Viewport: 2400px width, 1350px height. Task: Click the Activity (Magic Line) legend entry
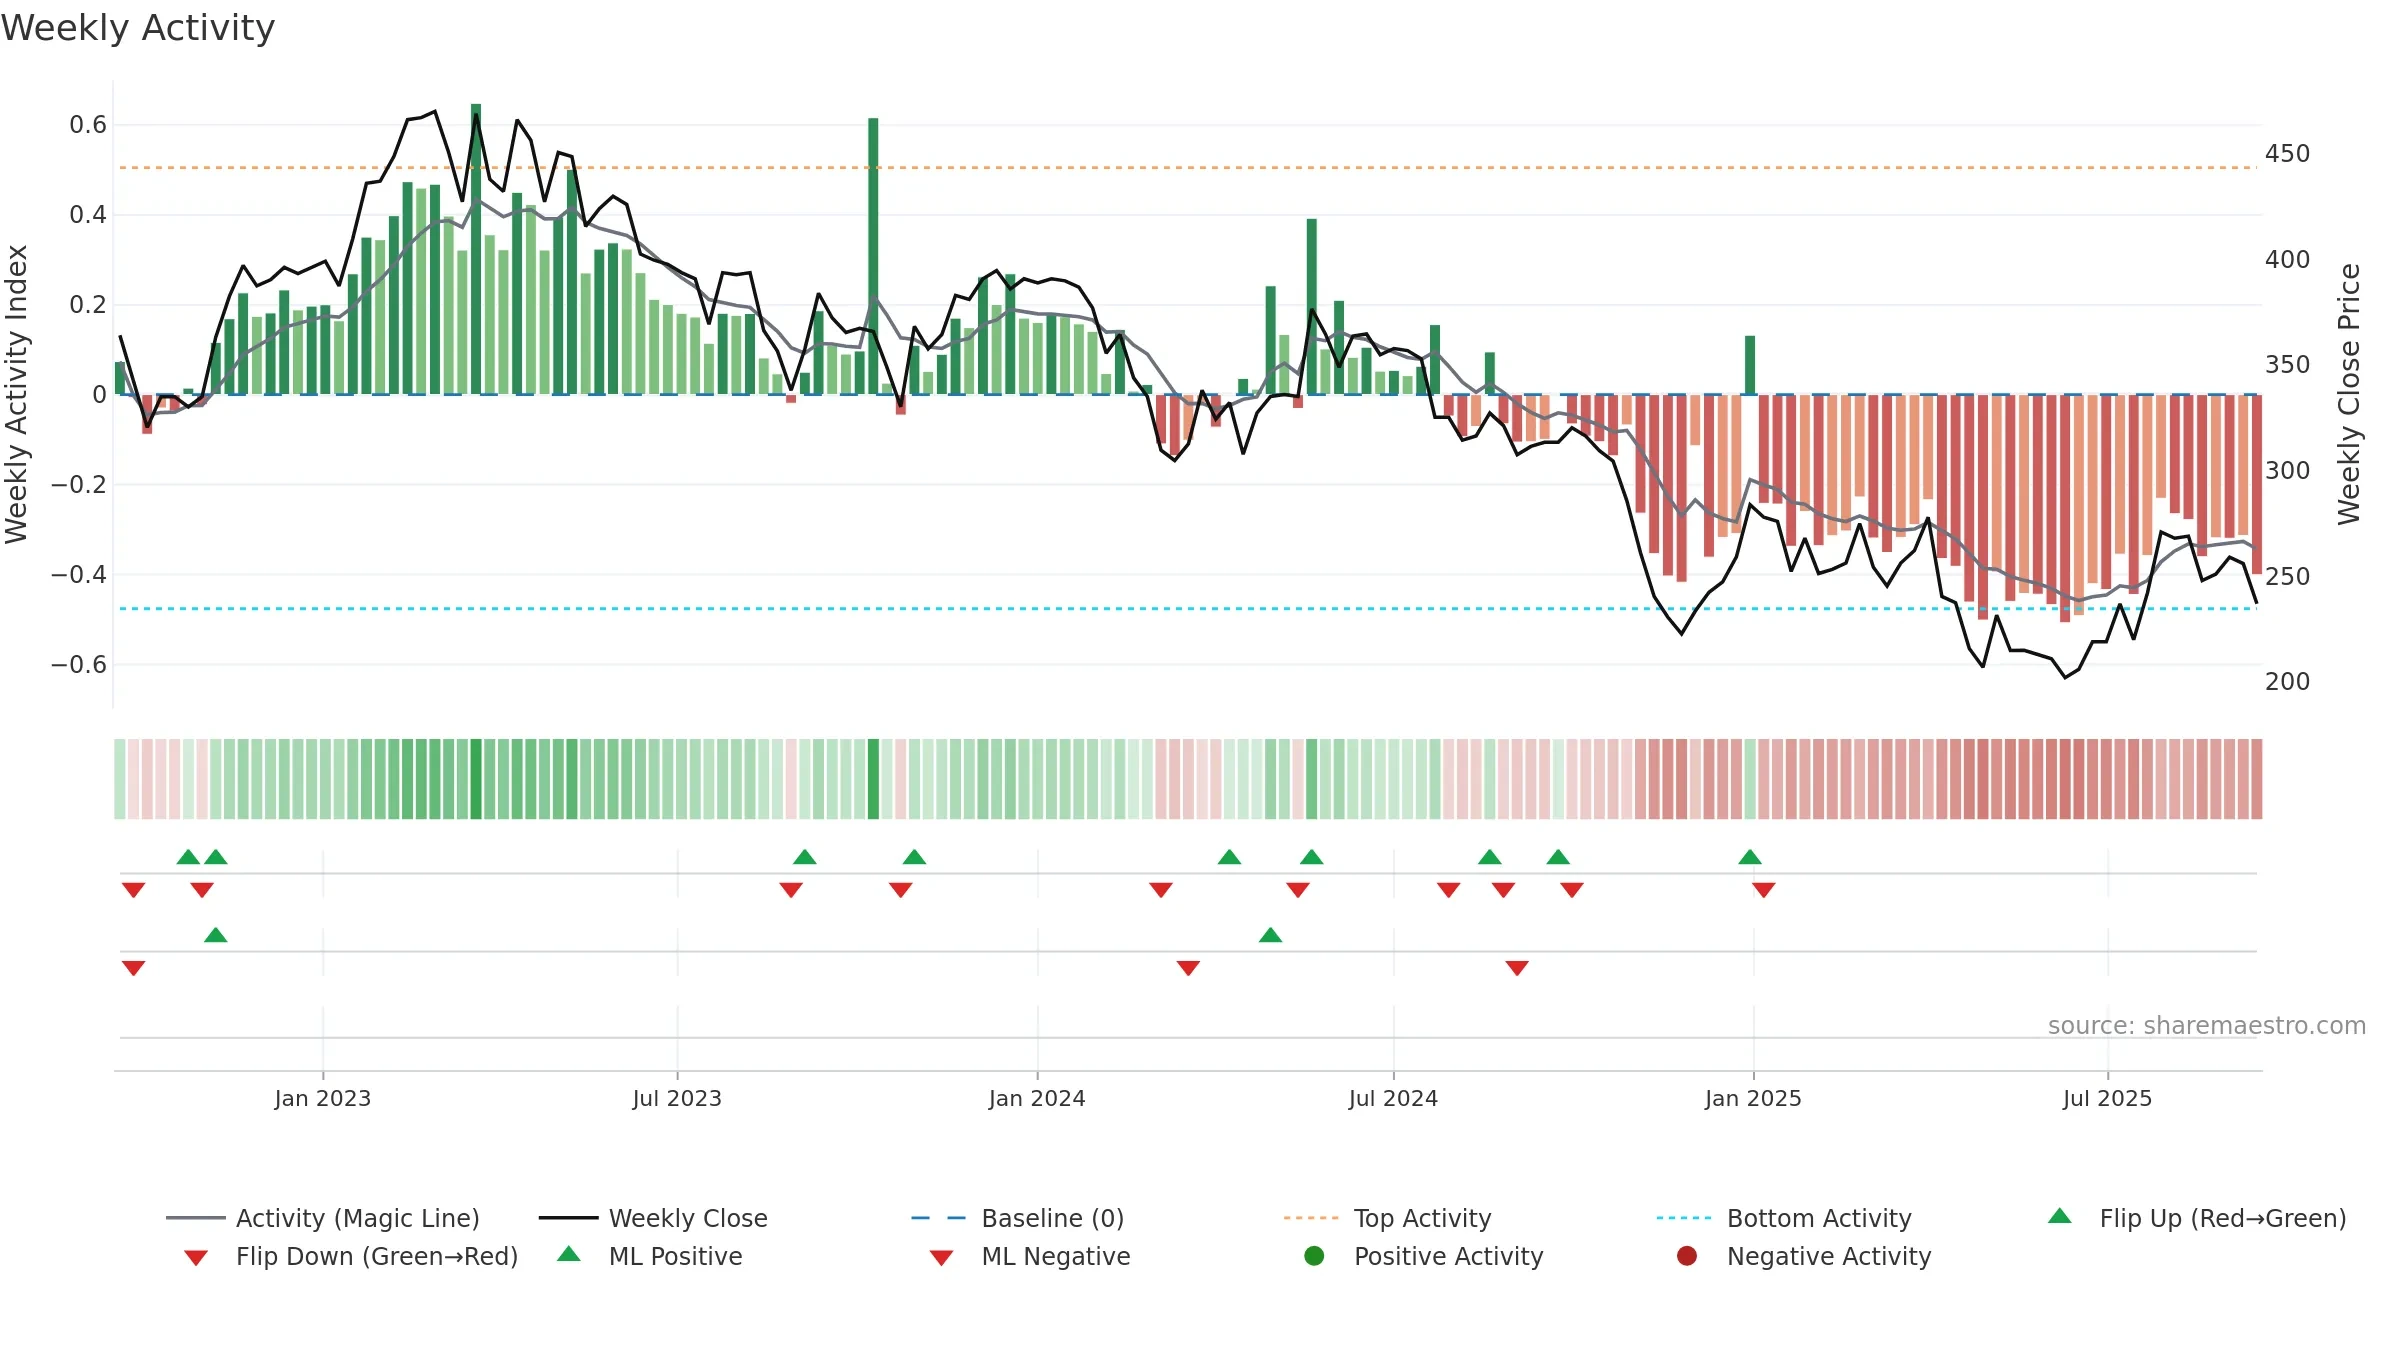[323, 1218]
